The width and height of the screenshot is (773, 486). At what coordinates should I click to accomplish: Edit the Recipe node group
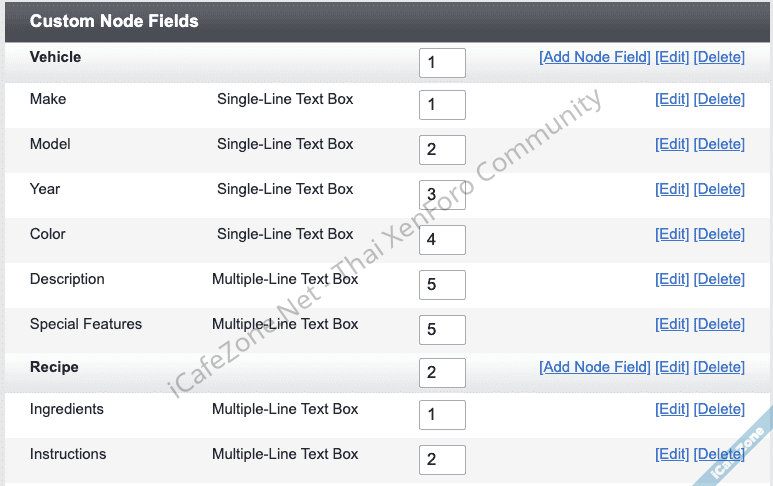pyautogui.click(x=672, y=367)
